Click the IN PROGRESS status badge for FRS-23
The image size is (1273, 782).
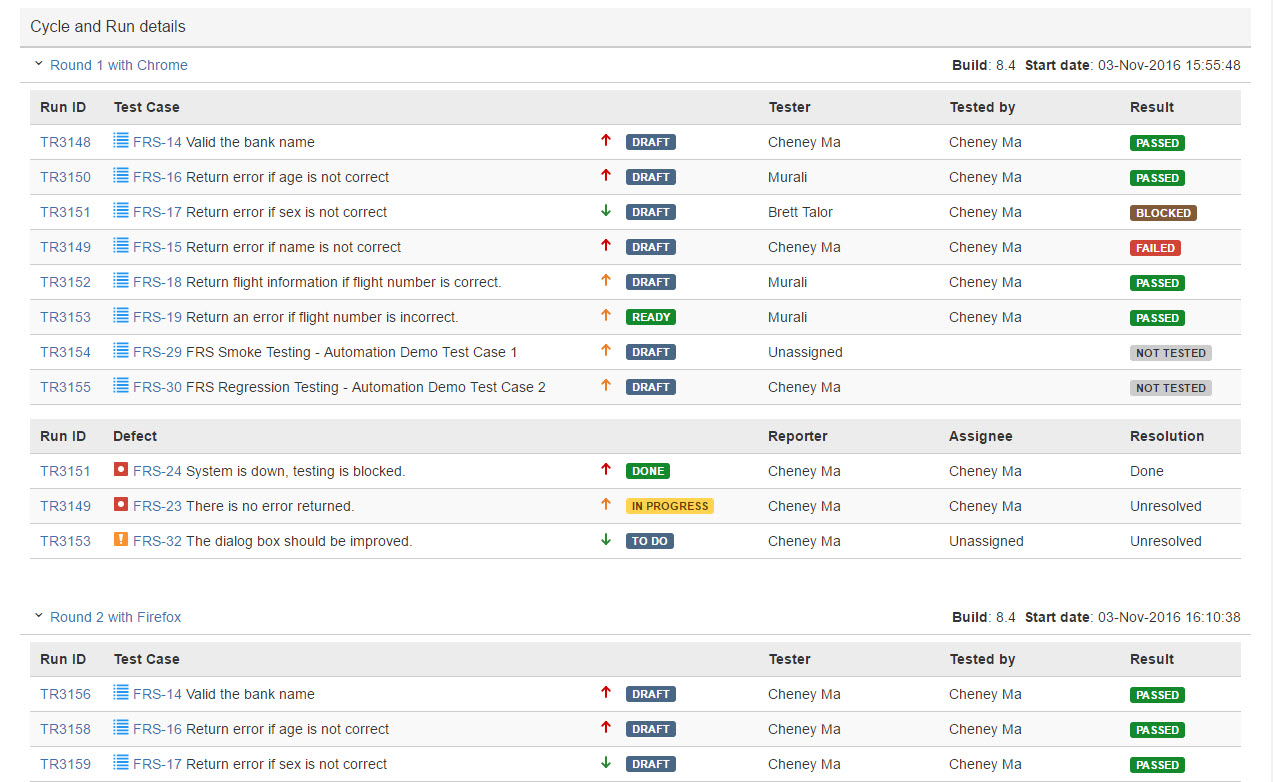point(670,506)
